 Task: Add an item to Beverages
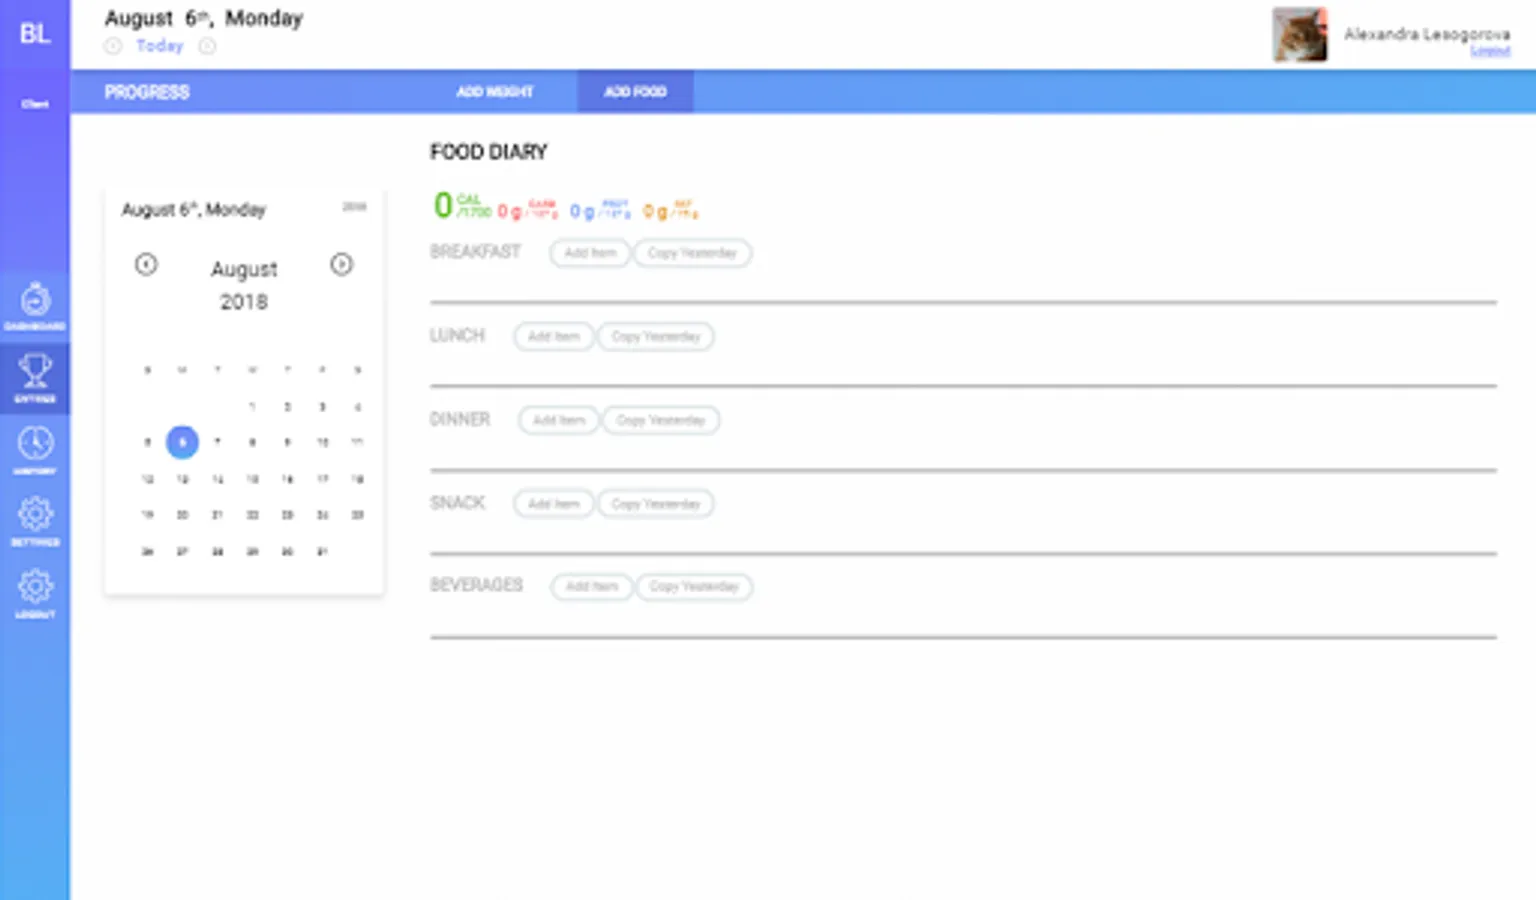(592, 587)
